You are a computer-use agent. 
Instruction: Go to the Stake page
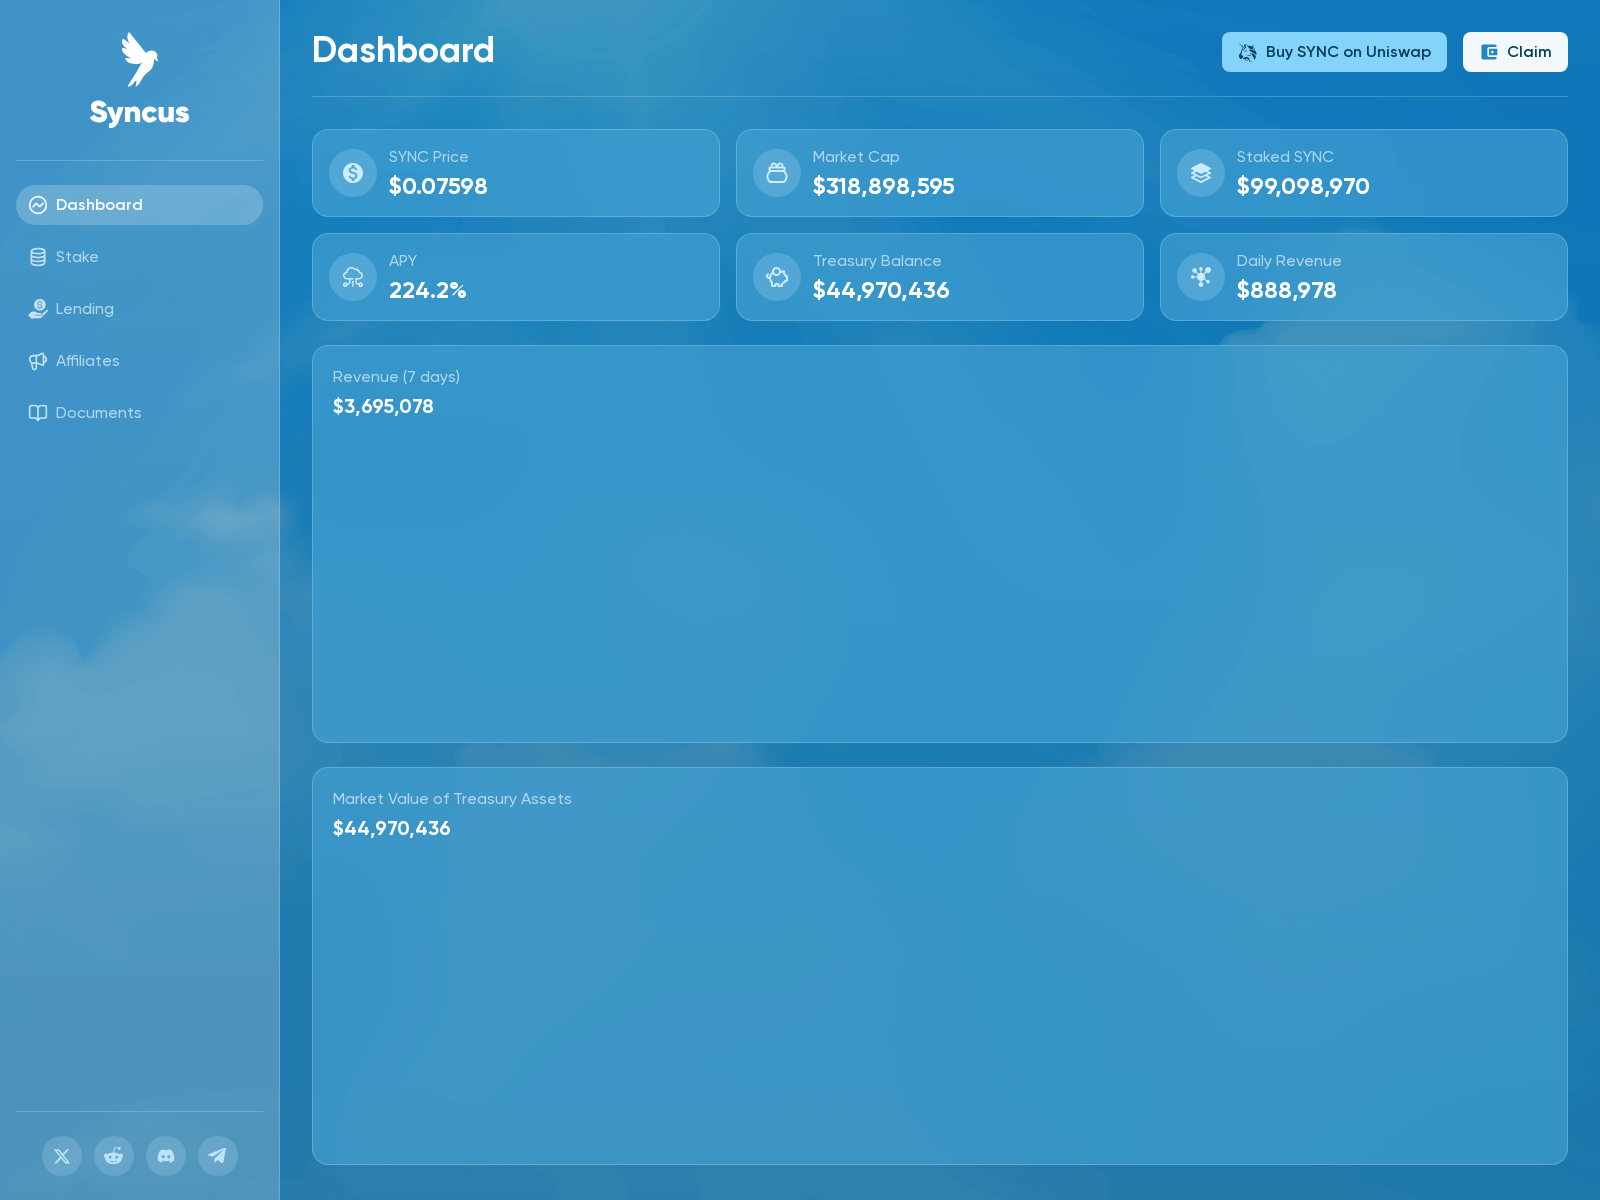(139, 257)
